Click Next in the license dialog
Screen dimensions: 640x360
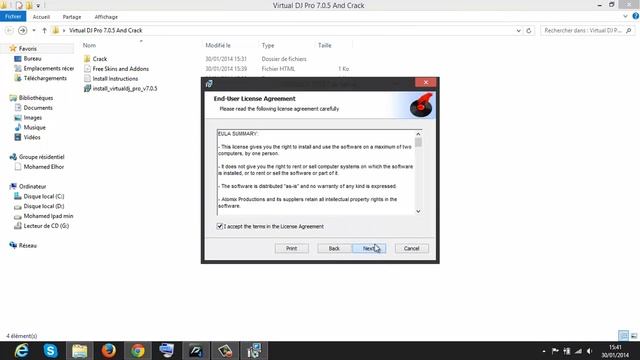(369, 248)
